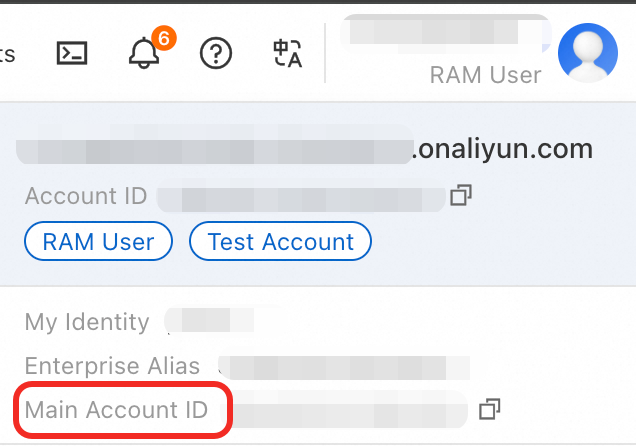This screenshot has height=446, width=636.
Task: Open the help question mark icon
Action: click(x=216, y=53)
